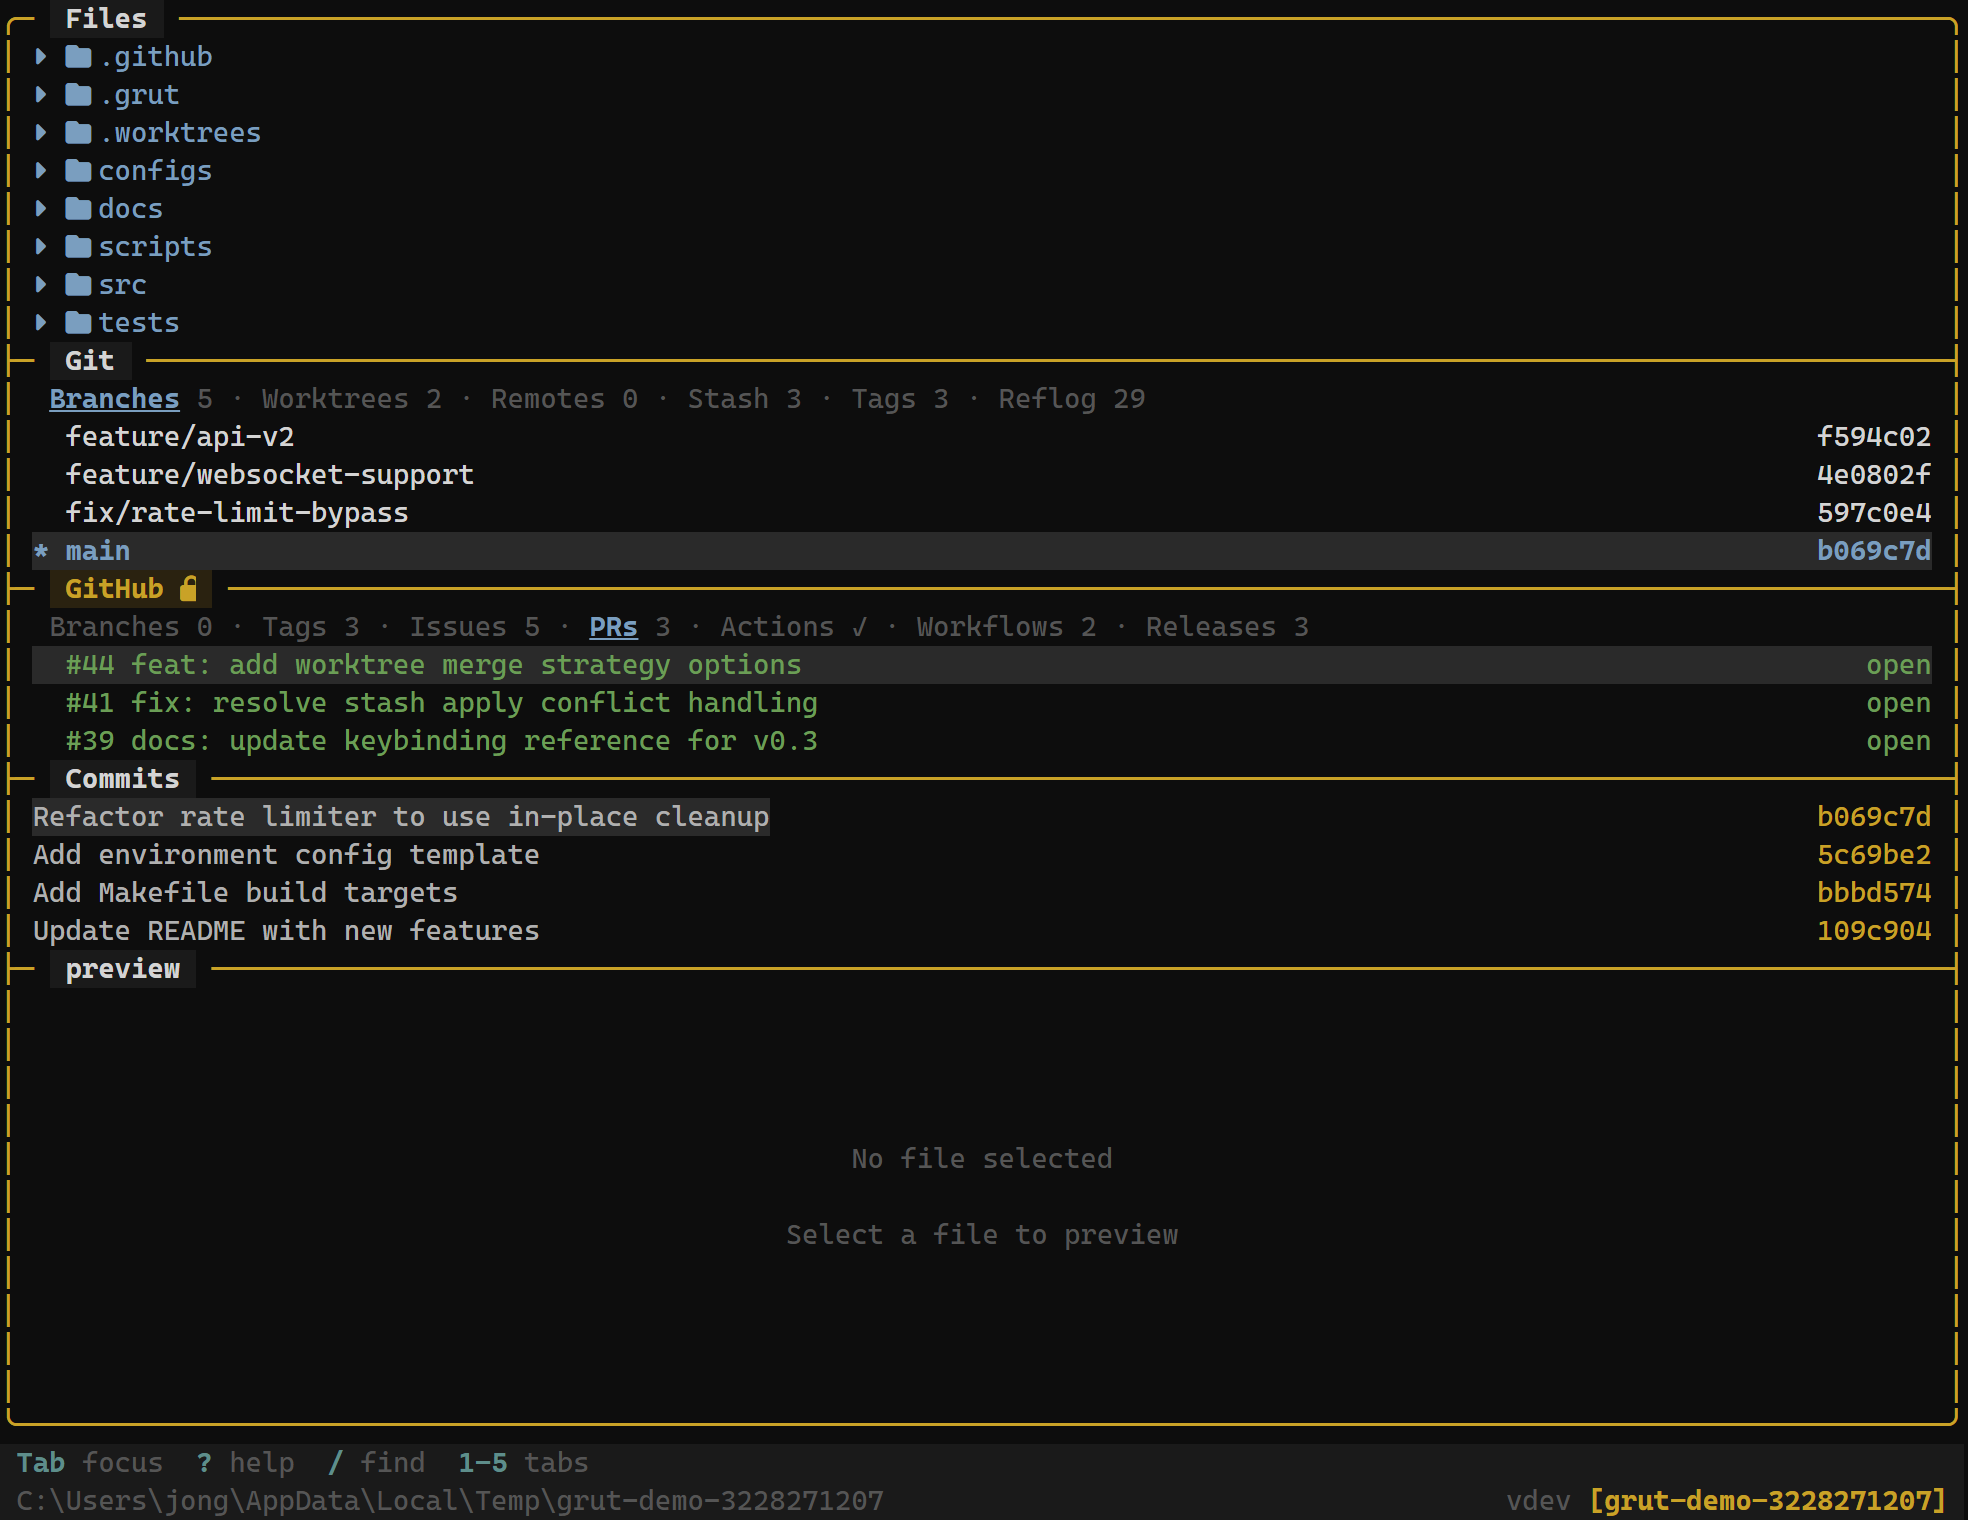Open the Git Tags tab

[x=900, y=399]
